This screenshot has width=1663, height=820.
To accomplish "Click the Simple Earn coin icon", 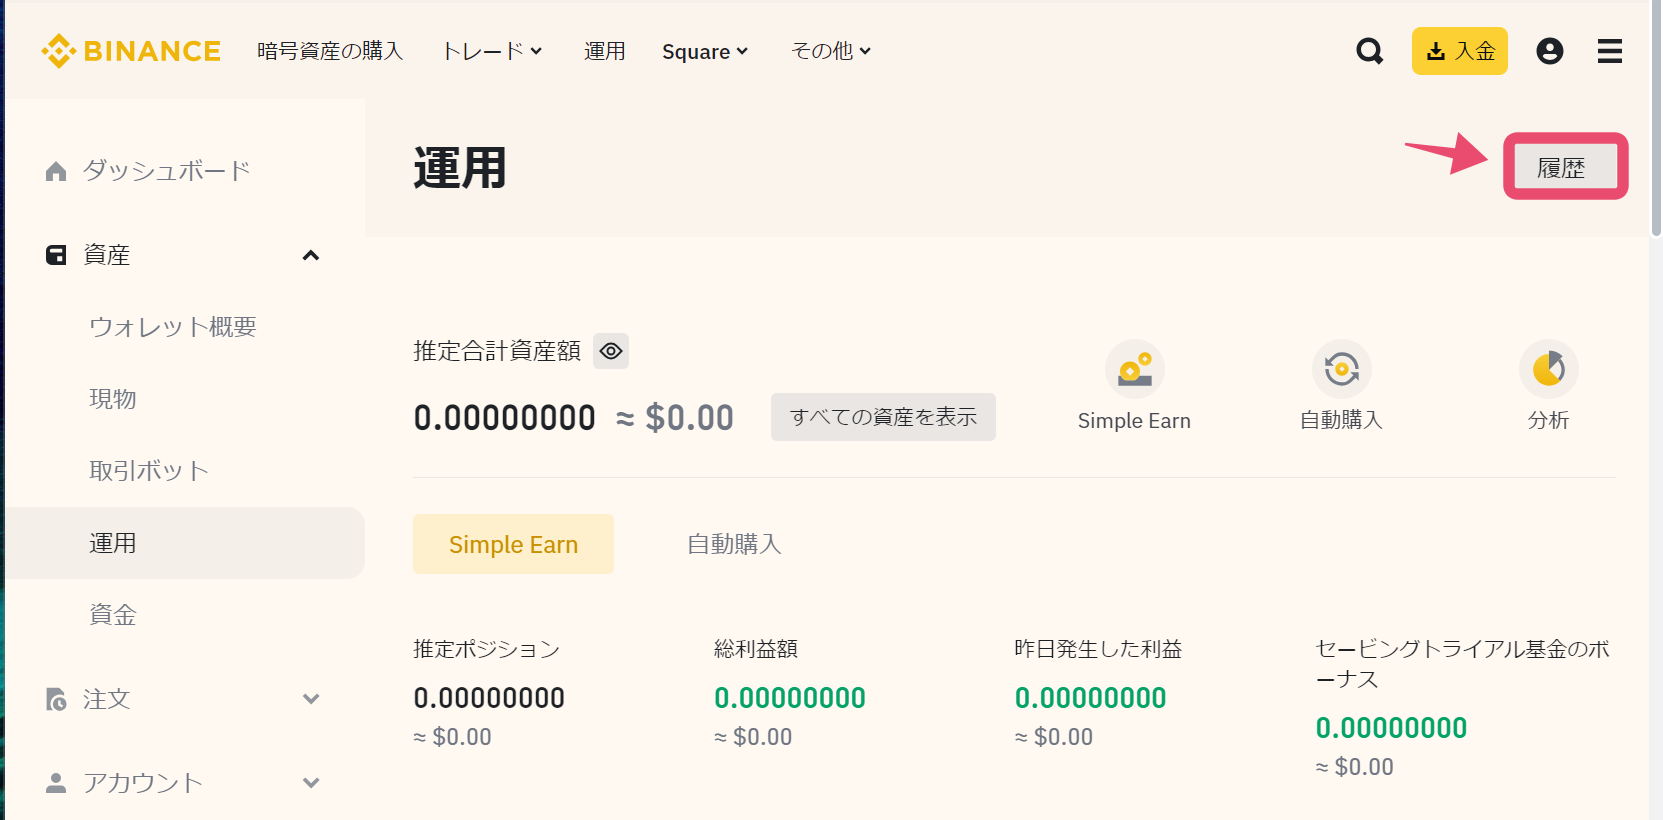I will (1134, 369).
